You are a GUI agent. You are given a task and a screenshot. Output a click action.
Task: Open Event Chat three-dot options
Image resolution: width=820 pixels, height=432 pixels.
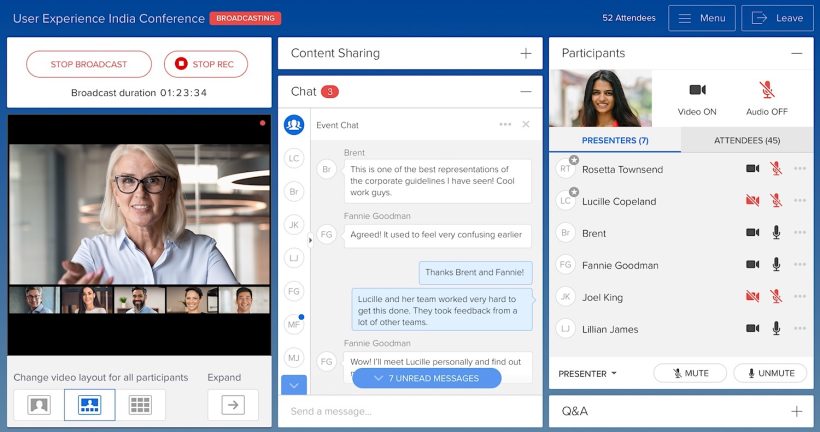tap(505, 125)
